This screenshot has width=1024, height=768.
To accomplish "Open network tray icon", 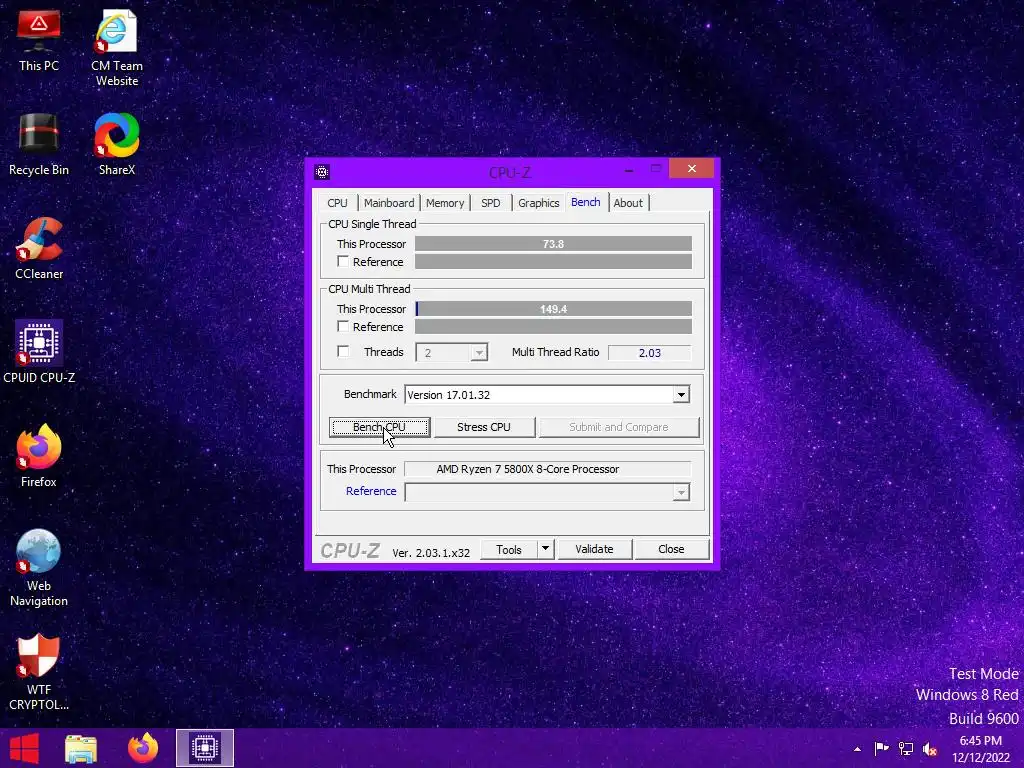I will click(906, 749).
